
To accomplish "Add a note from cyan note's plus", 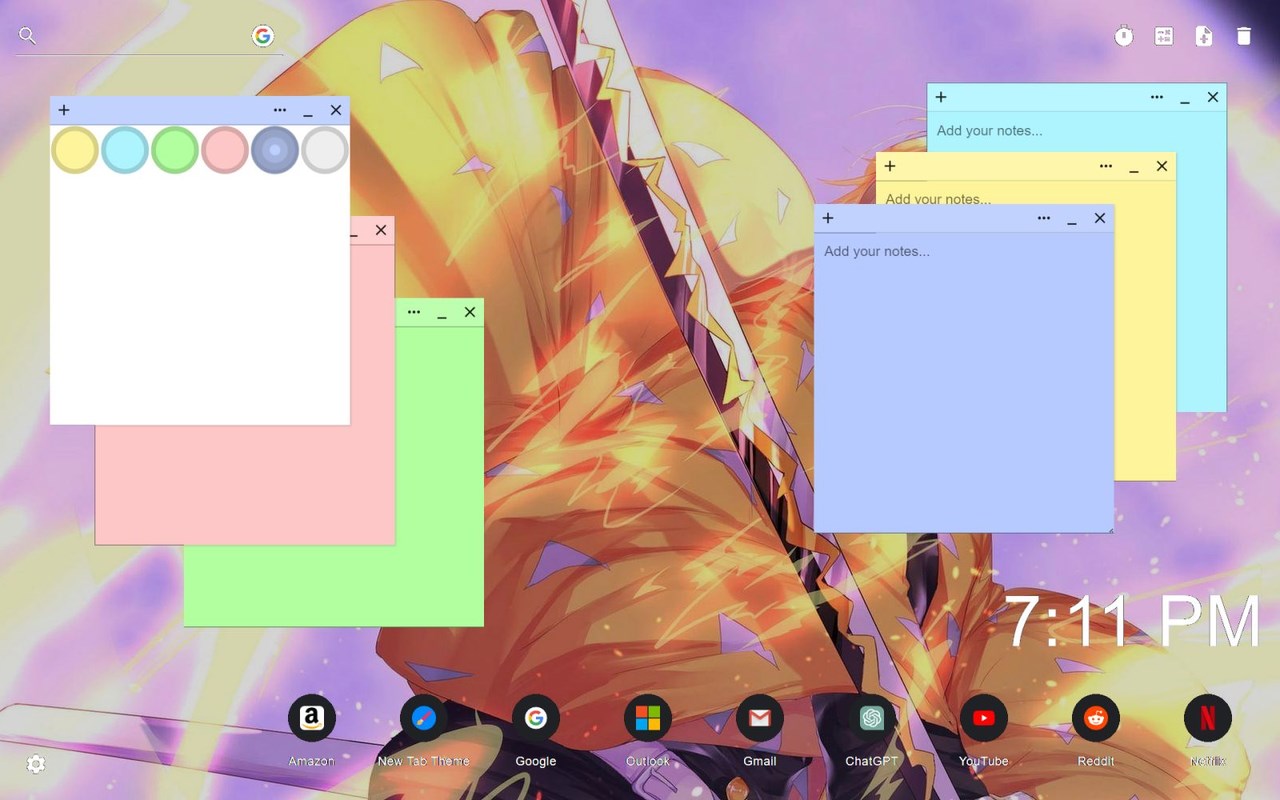I will click(x=941, y=97).
